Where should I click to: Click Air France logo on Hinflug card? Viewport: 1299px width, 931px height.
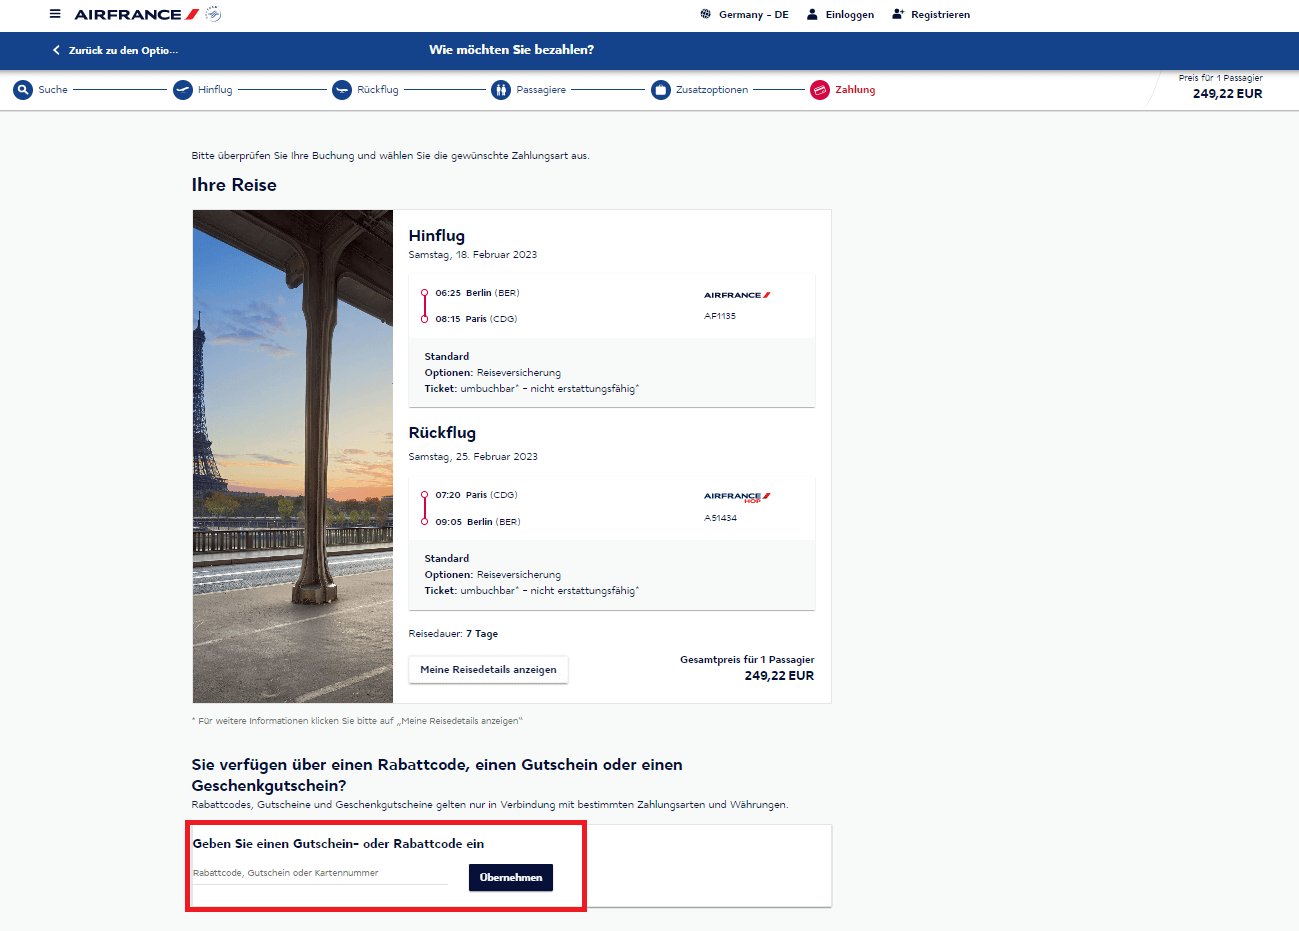737,295
